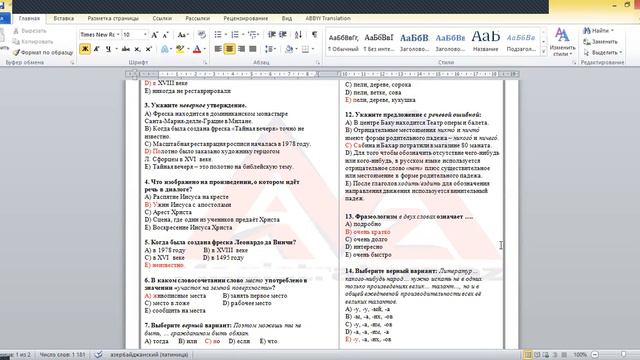Open Text Effects icon
Screen dimensions: 640x360
tap(165, 49)
